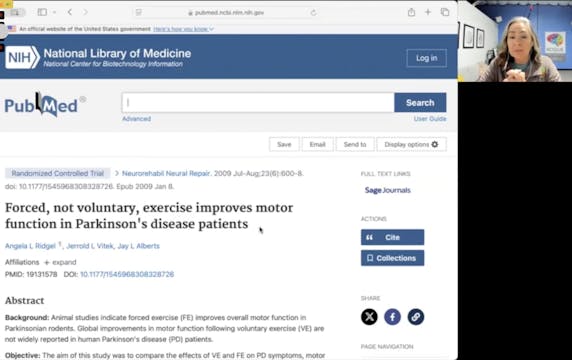Click the article title beginning "Forced, not voluntary"
Image resolution: width=572 pixels, height=360 pixels.
point(149,216)
